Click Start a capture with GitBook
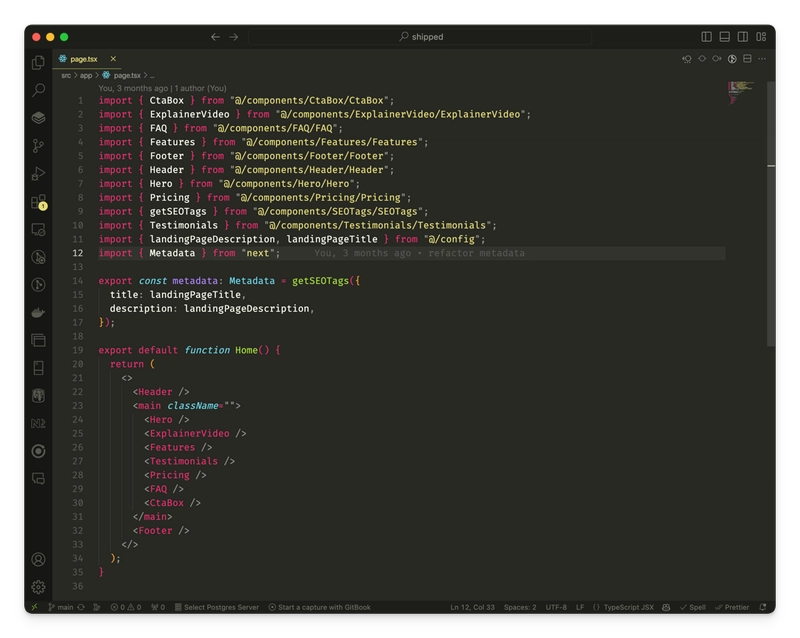This screenshot has width=800, height=638. tap(320, 607)
